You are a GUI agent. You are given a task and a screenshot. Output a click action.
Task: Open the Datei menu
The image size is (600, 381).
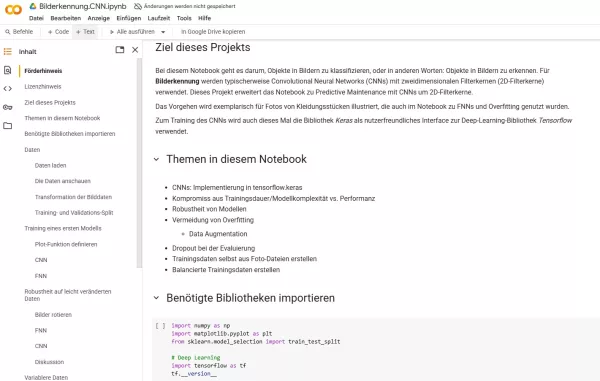coord(36,18)
